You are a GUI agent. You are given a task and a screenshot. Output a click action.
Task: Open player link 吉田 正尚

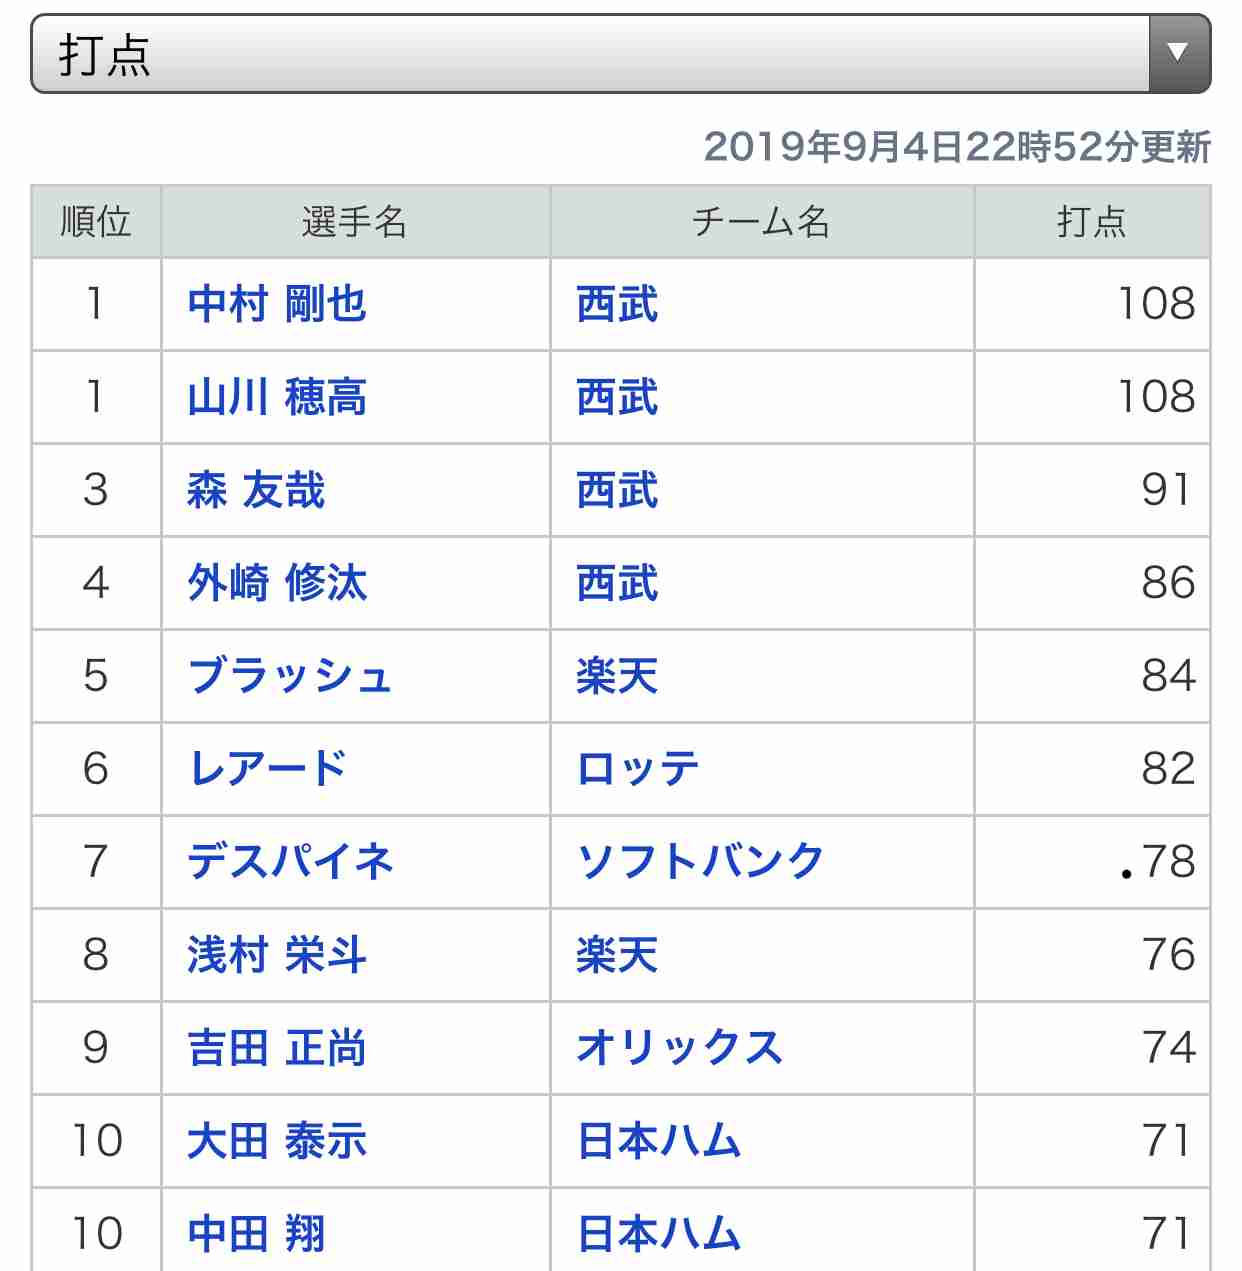click(277, 1048)
